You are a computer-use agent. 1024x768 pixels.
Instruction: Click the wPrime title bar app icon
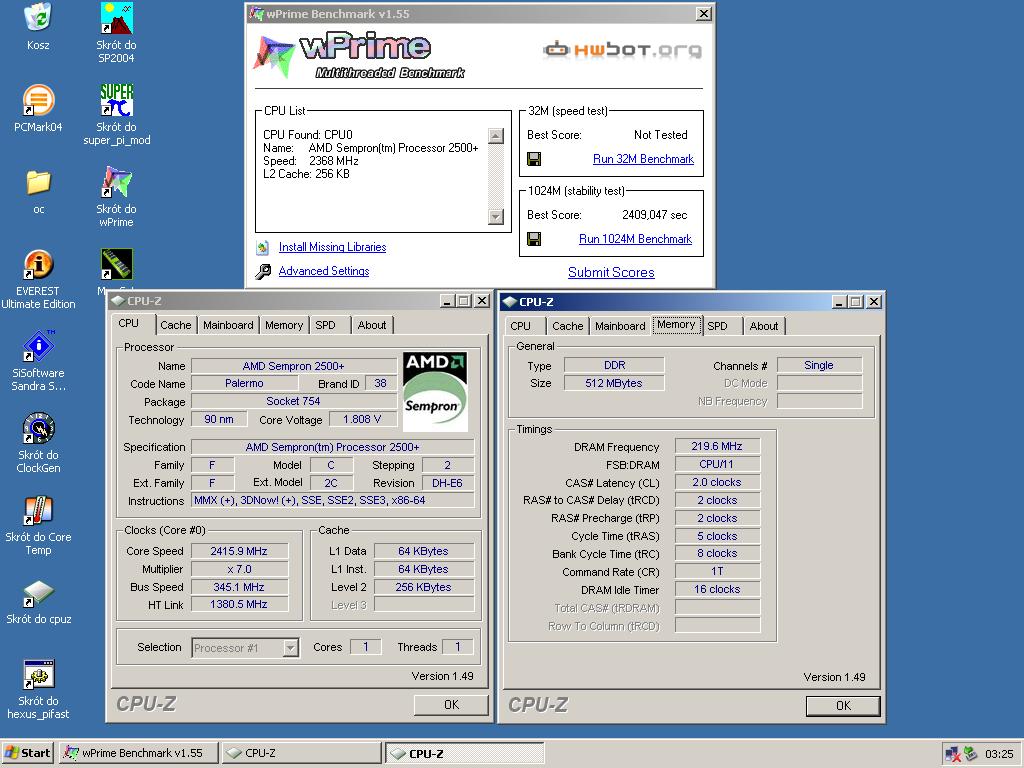pos(257,14)
